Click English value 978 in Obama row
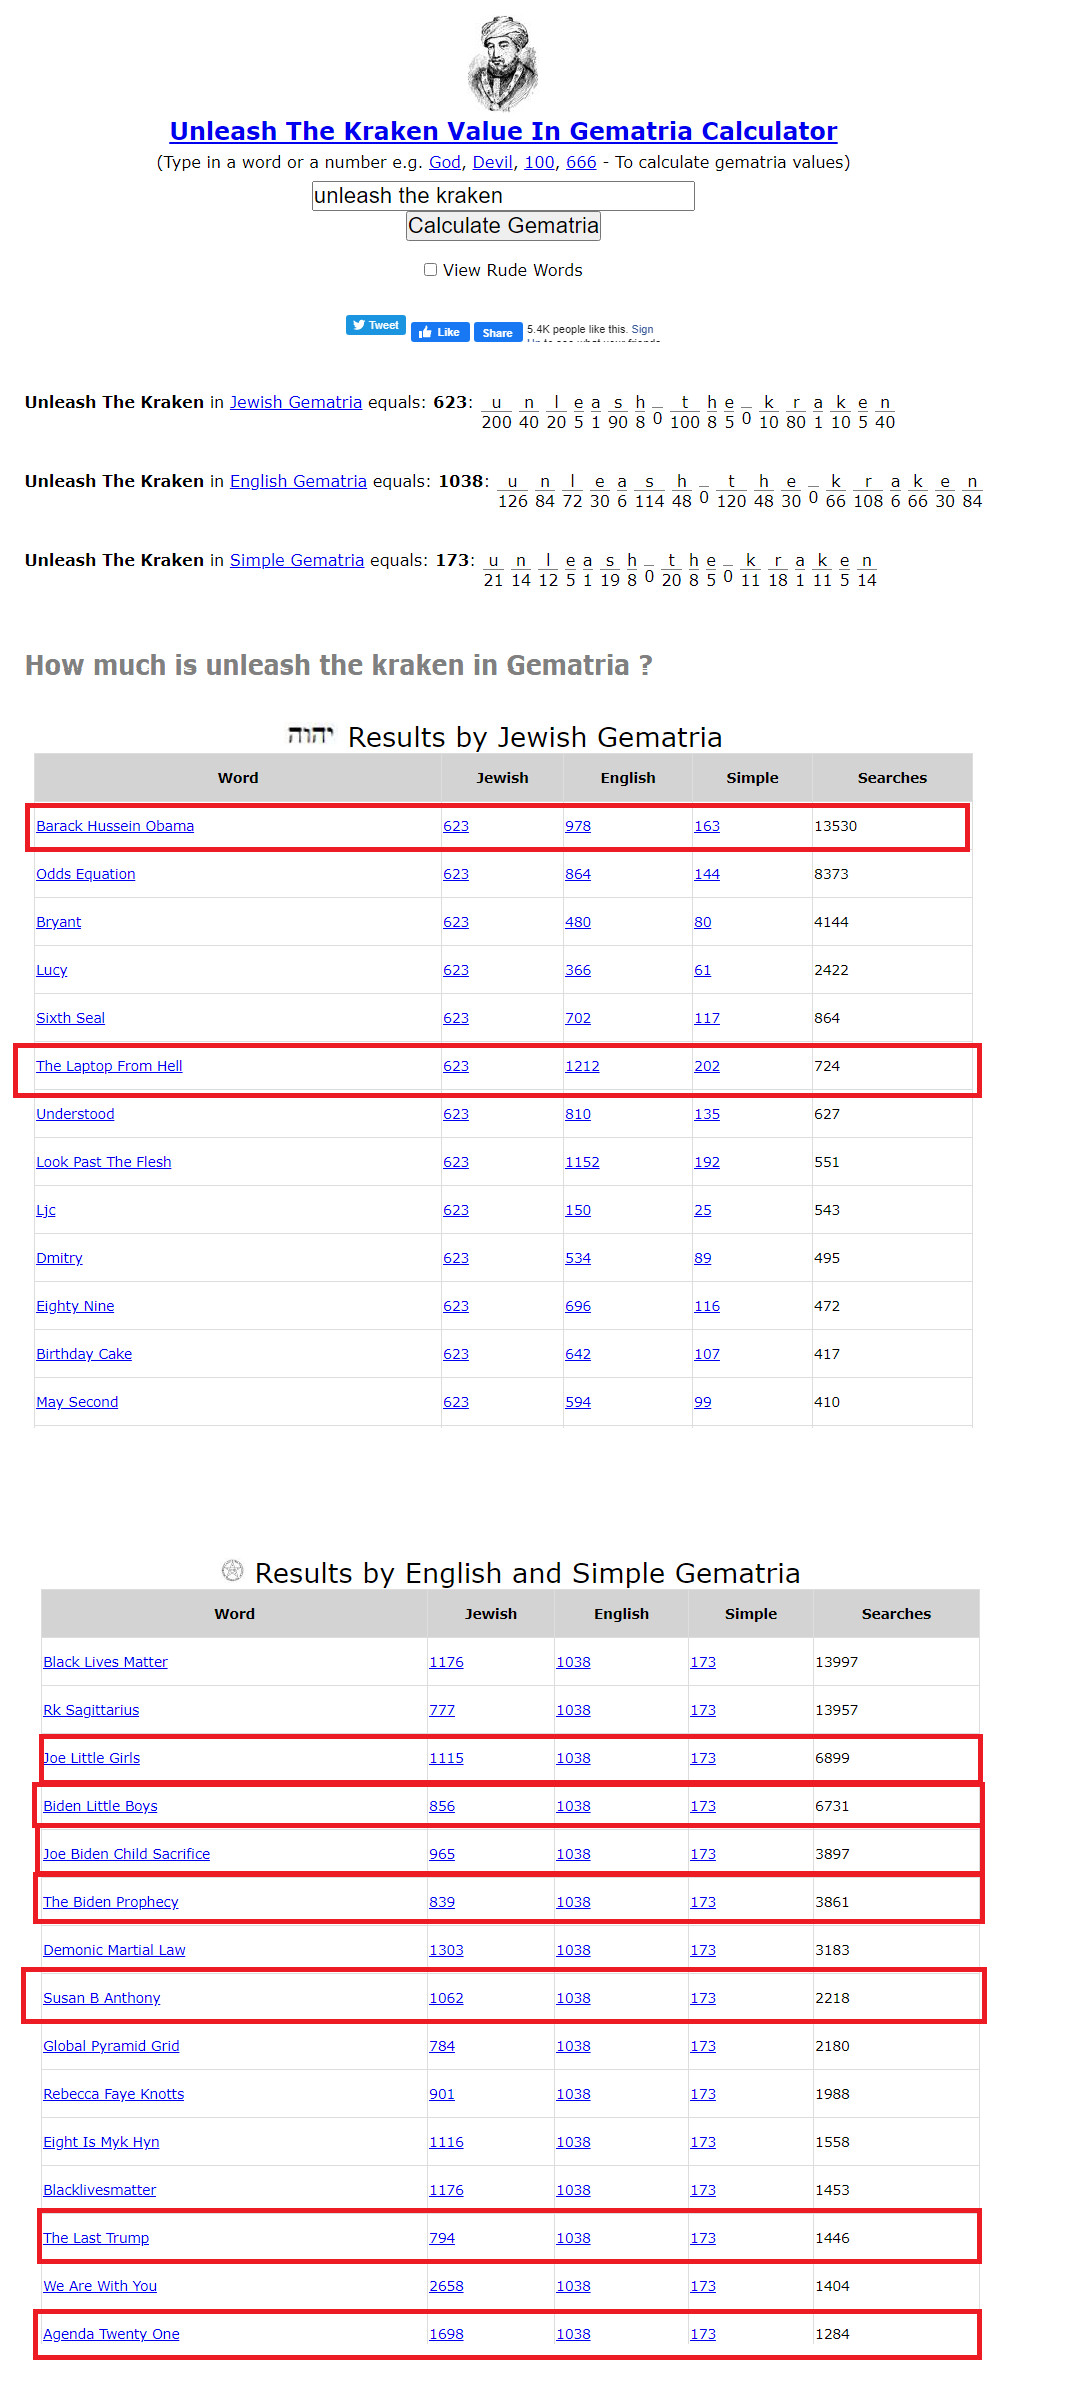1088x2404 pixels. click(578, 826)
